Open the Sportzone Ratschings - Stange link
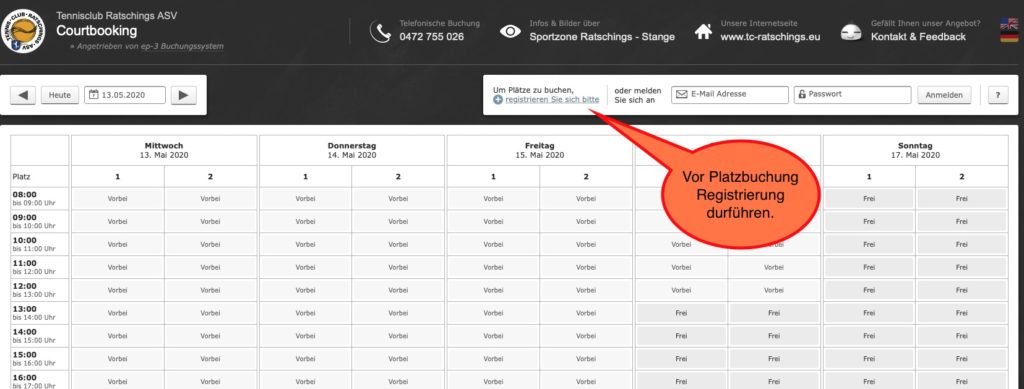 click(x=601, y=37)
